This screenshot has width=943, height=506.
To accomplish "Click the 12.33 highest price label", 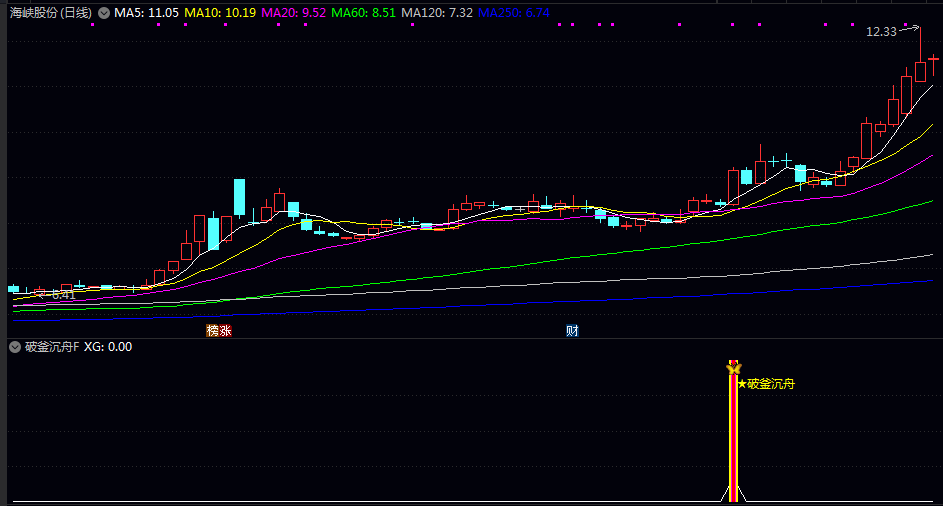I will (881, 32).
